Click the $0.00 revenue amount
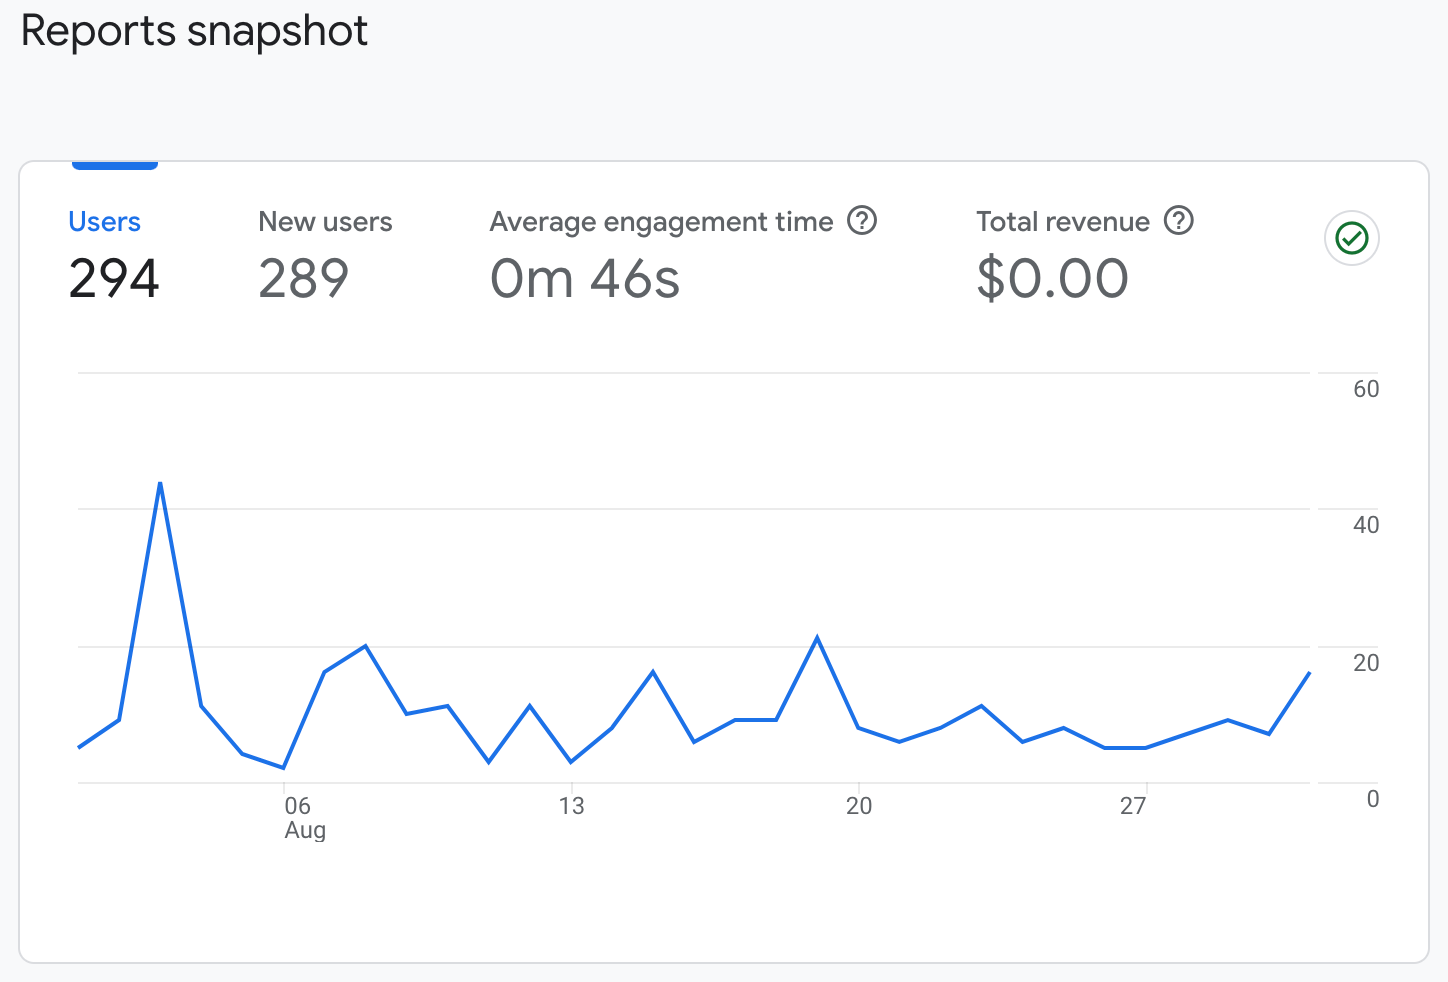The image size is (1448, 982). pos(1053,278)
